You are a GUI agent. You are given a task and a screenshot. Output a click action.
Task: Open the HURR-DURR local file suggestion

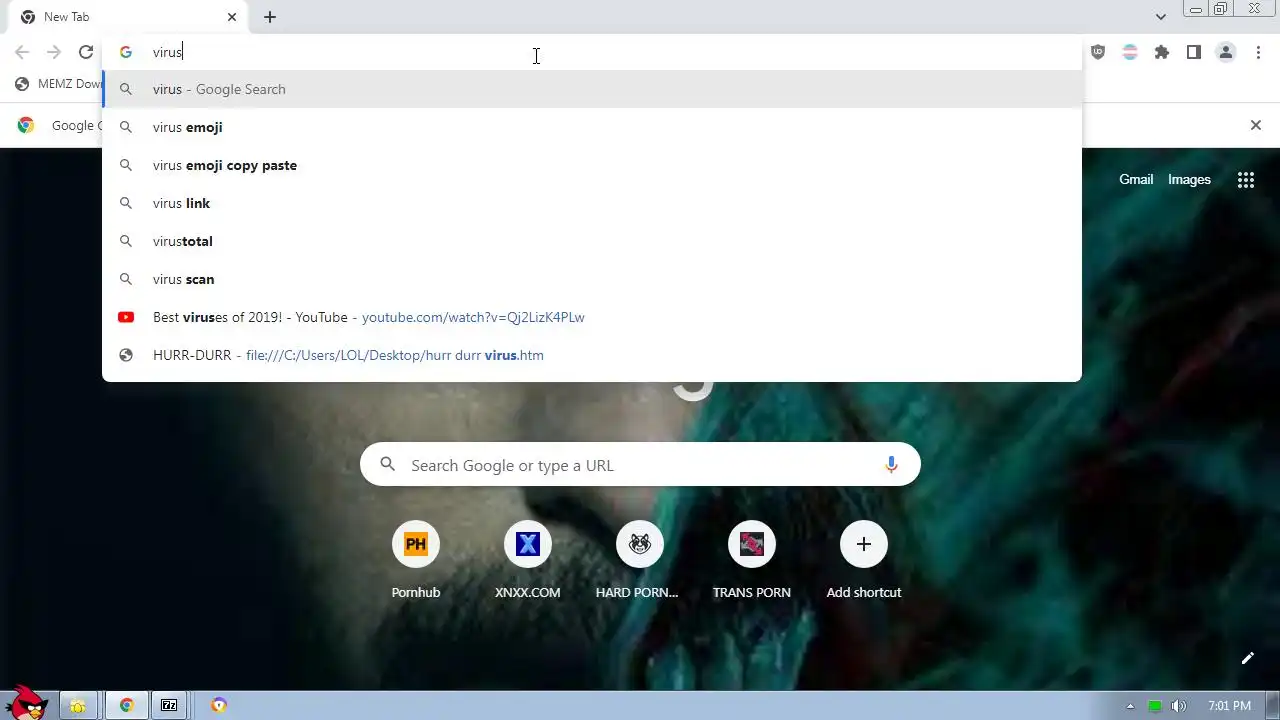click(592, 355)
